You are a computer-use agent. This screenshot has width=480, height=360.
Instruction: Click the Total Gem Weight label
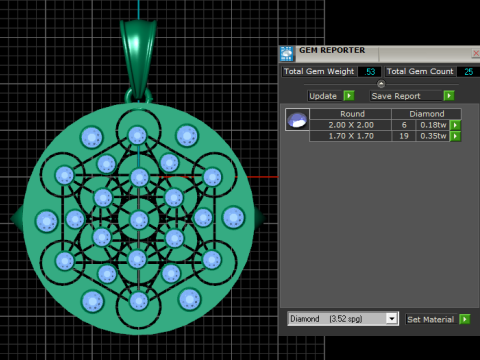(319, 72)
